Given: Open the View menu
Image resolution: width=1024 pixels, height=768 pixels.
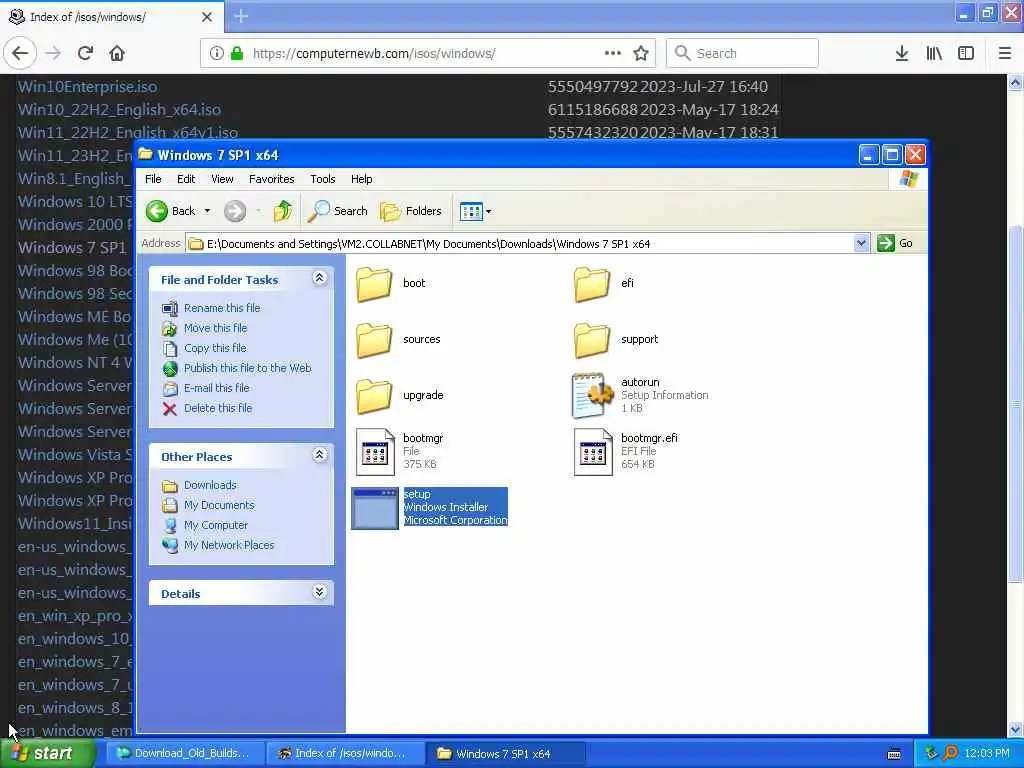Looking at the screenshot, I should [222, 179].
